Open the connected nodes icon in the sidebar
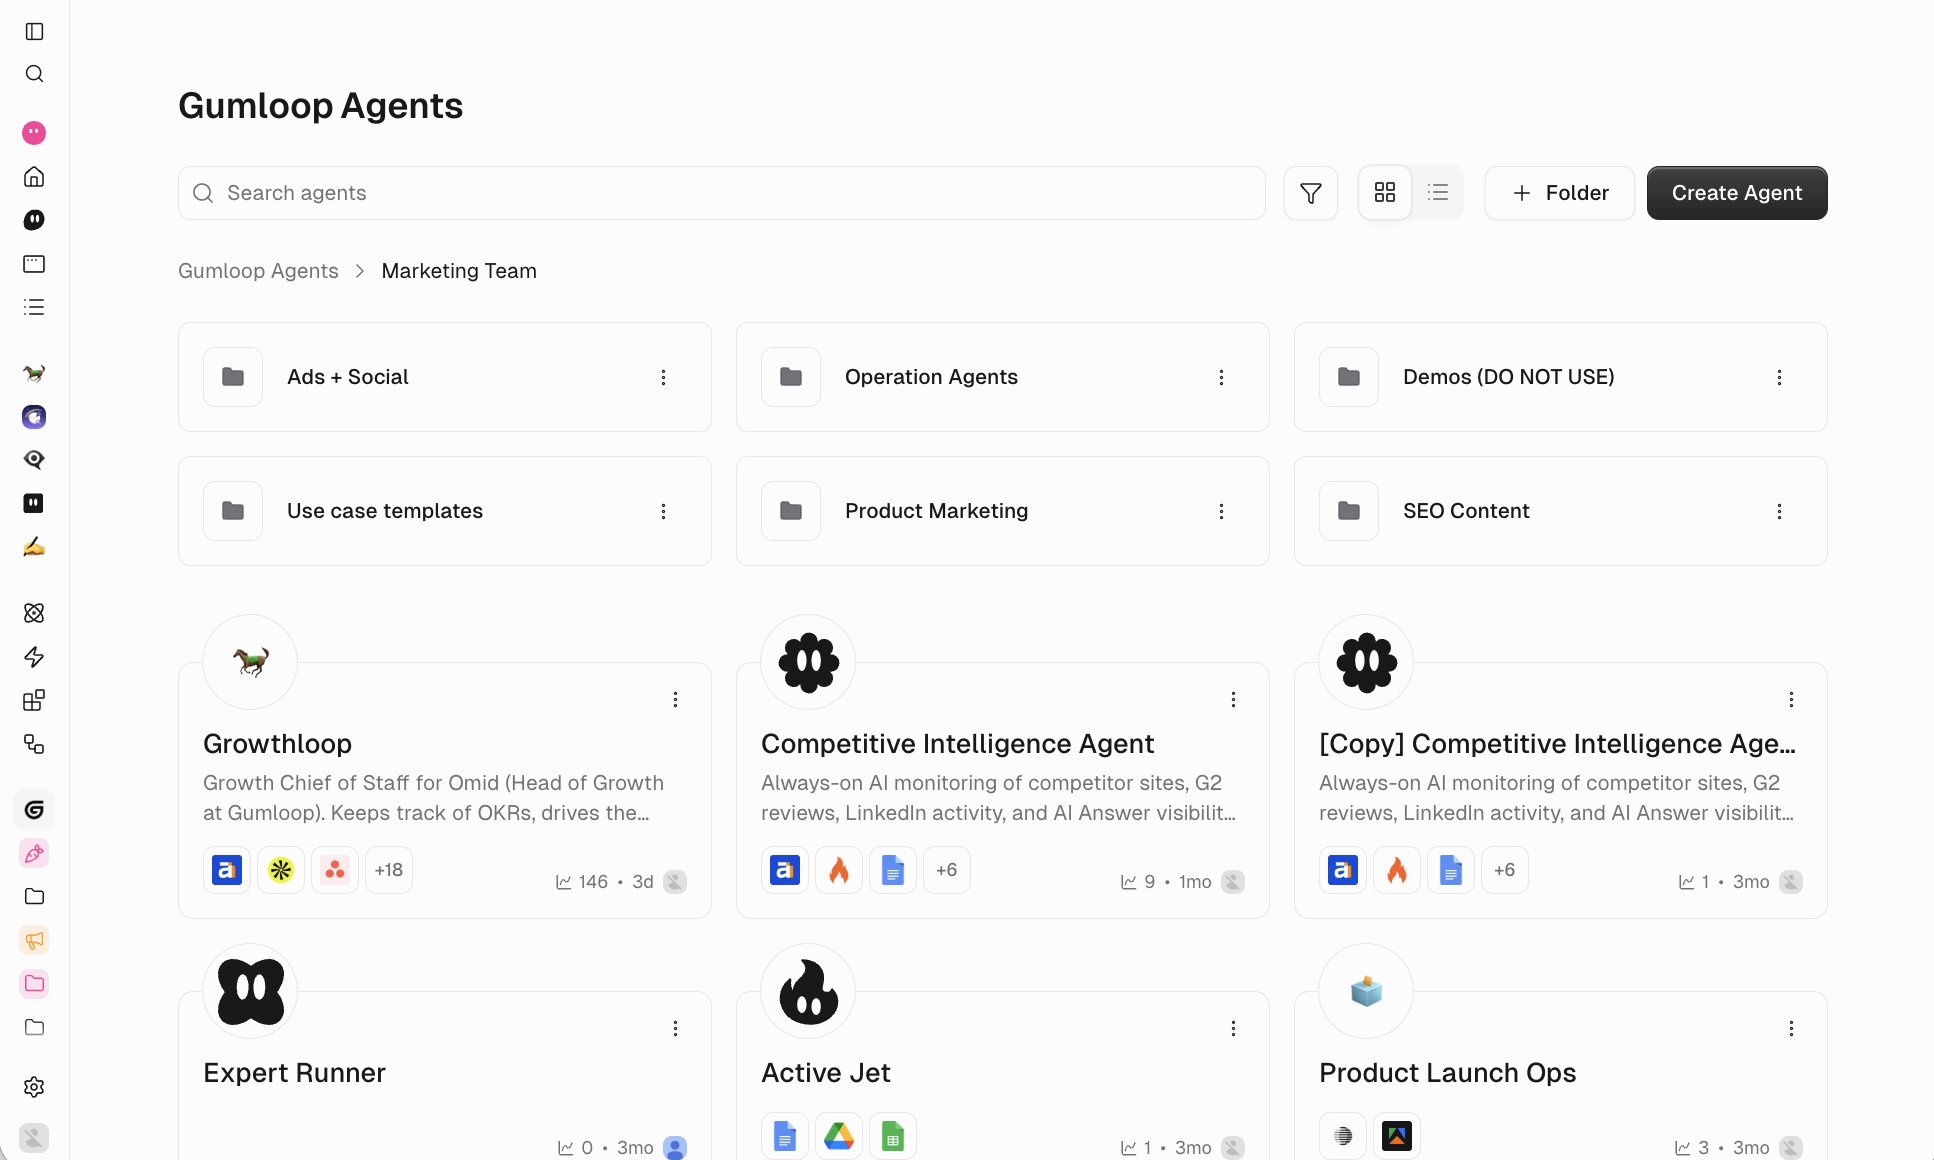This screenshot has height=1160, width=1934. pyautogui.click(x=34, y=744)
